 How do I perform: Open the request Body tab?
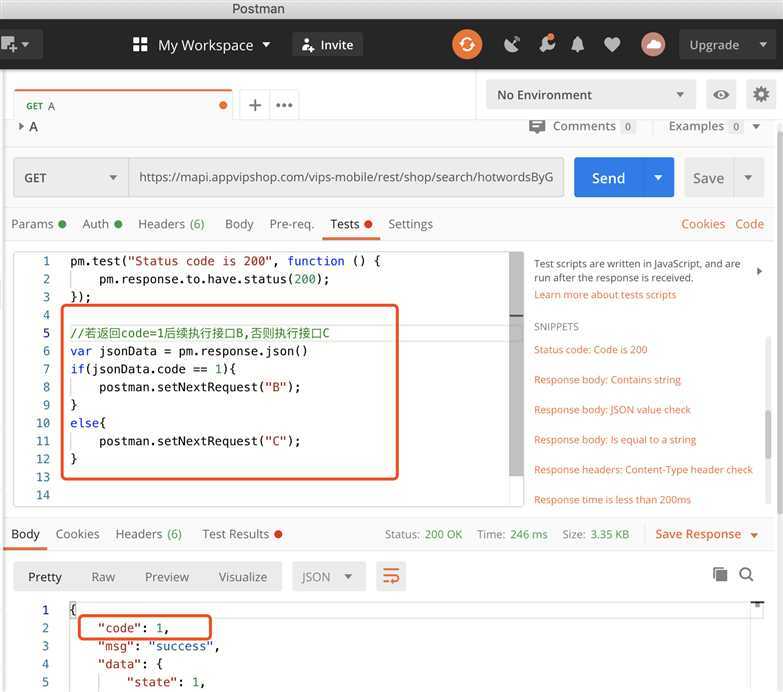[x=239, y=224]
